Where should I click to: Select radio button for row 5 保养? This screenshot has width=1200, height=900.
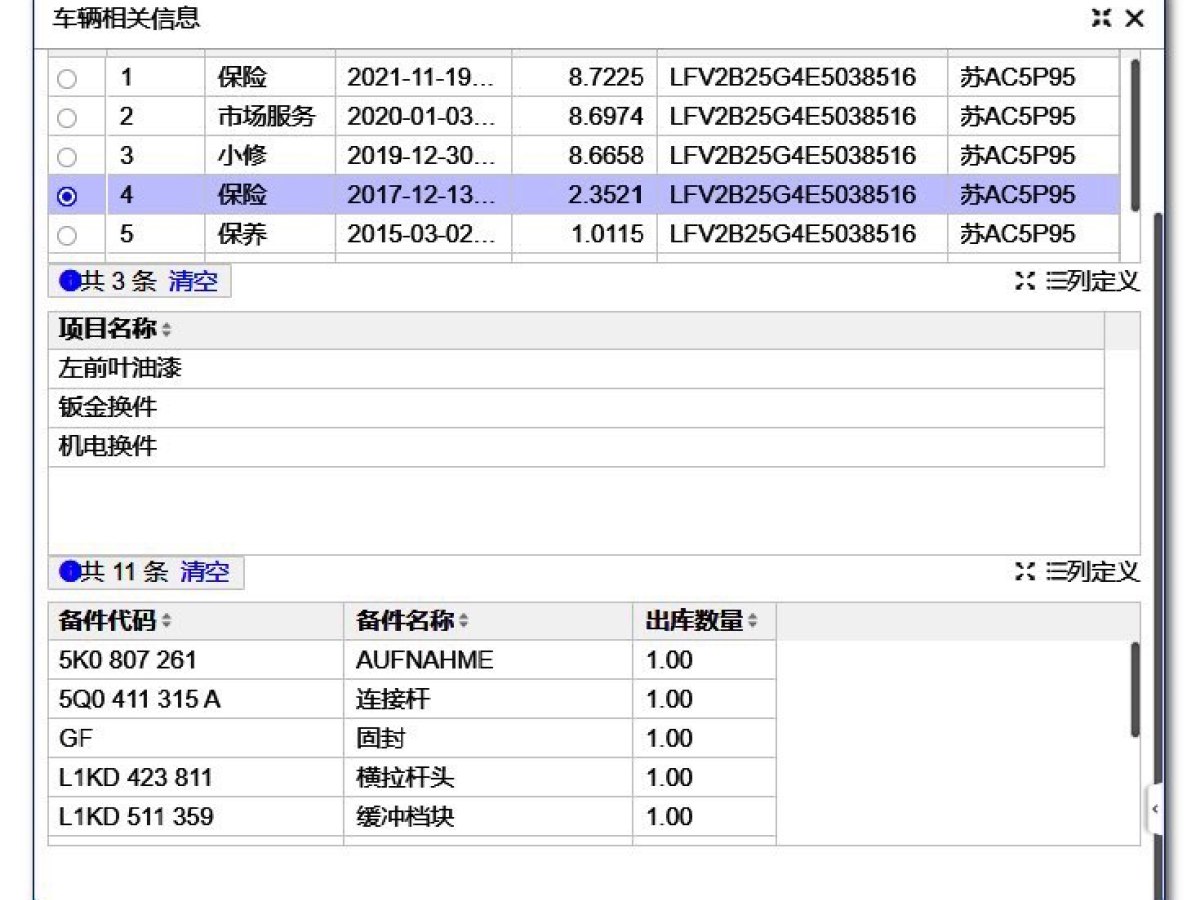[x=67, y=236]
